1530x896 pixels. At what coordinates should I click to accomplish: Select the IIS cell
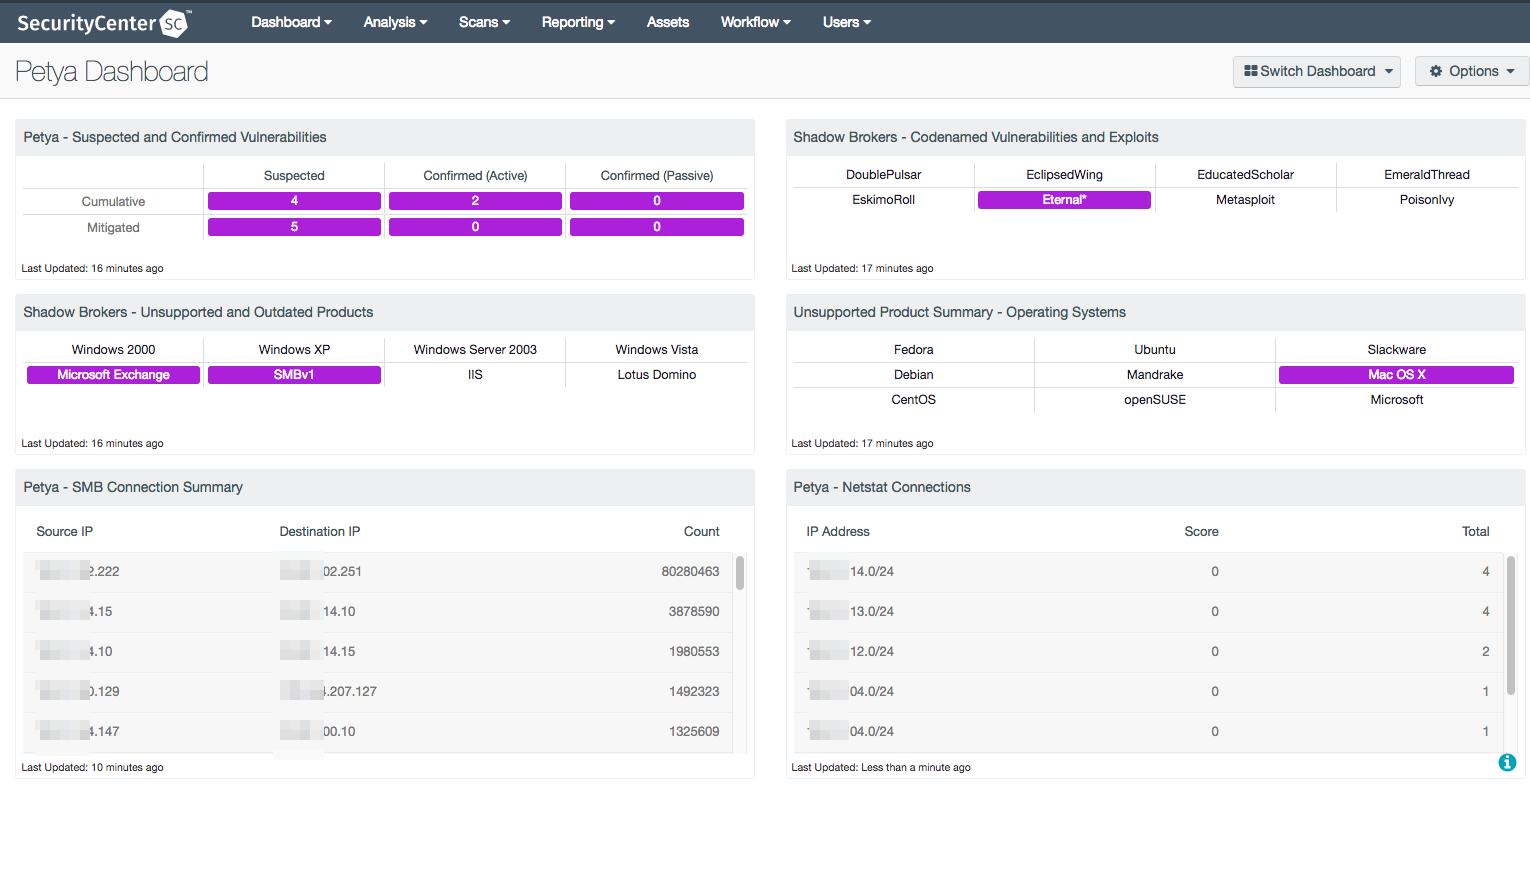point(475,375)
